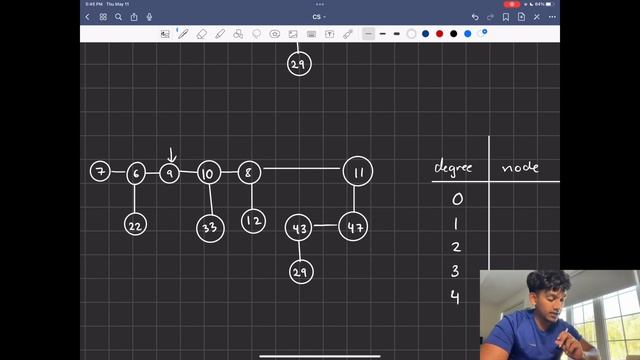Tap the home indicator bar at the bottom
This screenshot has width=640, height=360.
[320, 356]
